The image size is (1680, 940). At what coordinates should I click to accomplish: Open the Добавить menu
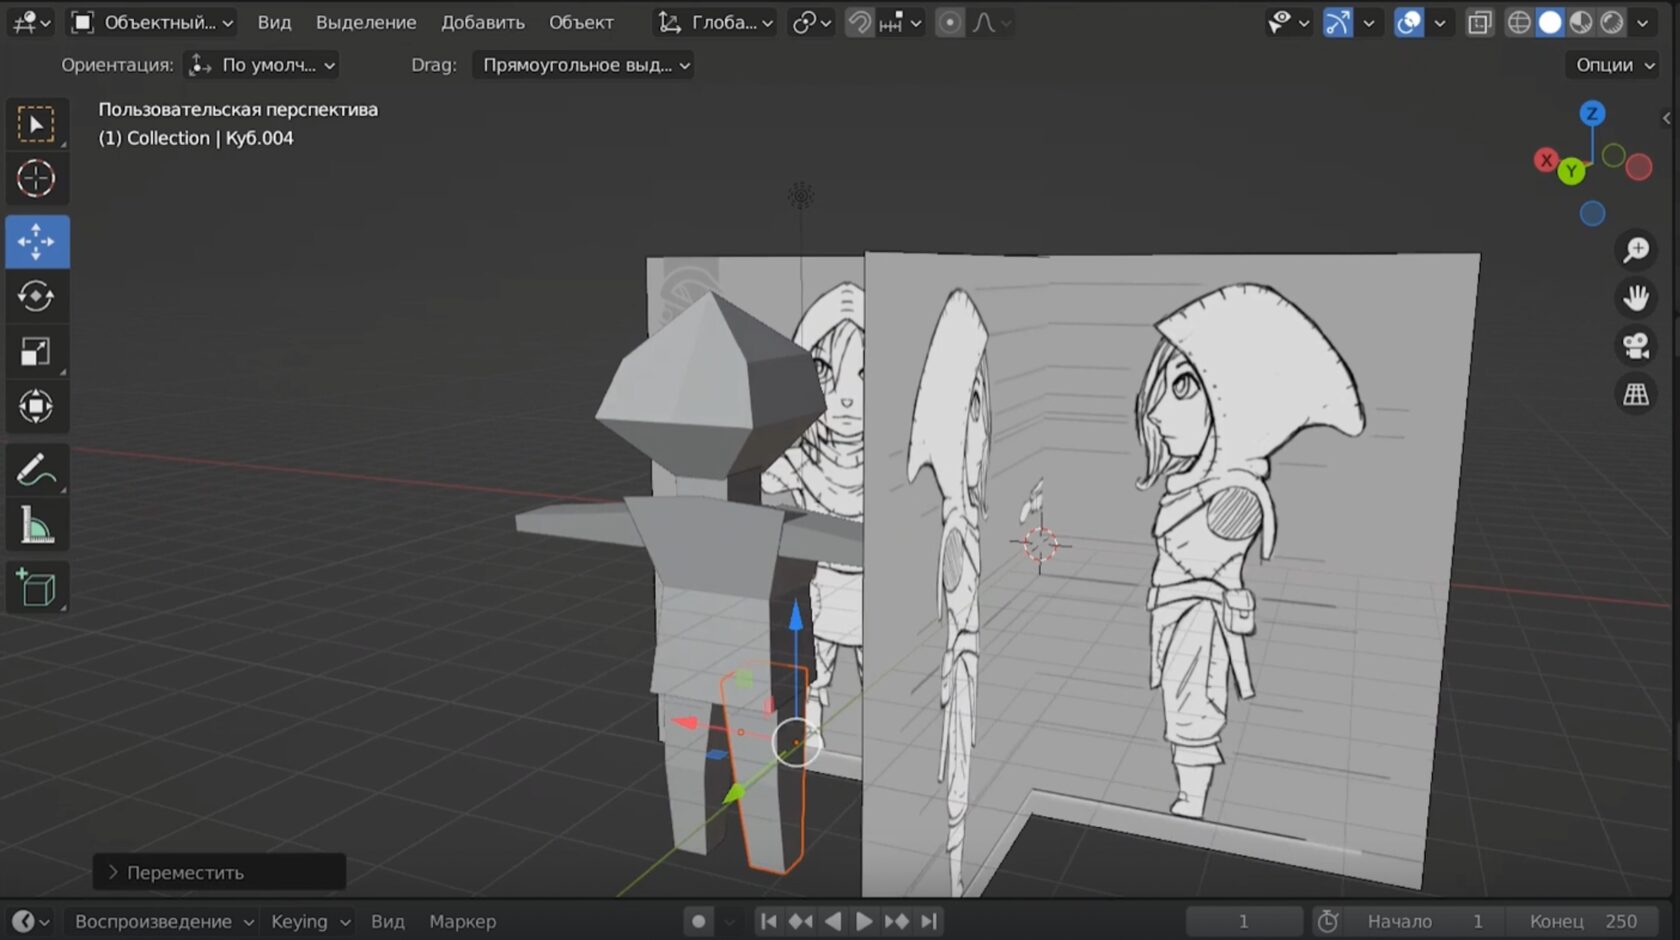[482, 22]
